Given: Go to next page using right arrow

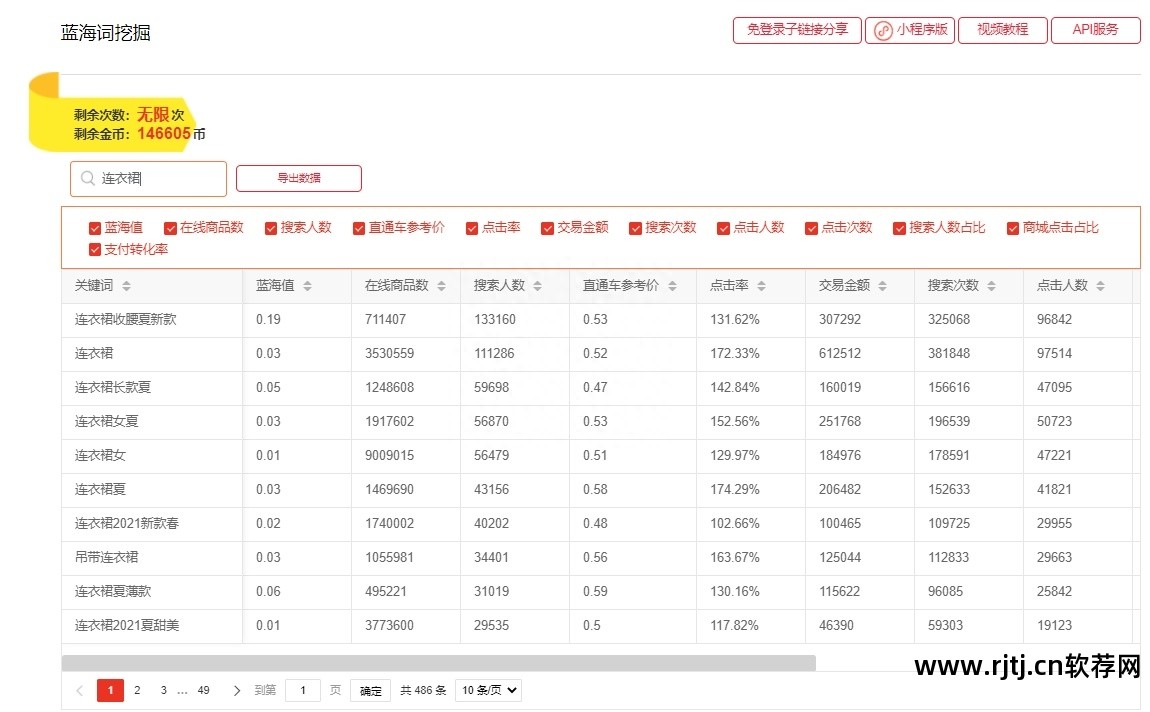Looking at the screenshot, I should point(237,690).
